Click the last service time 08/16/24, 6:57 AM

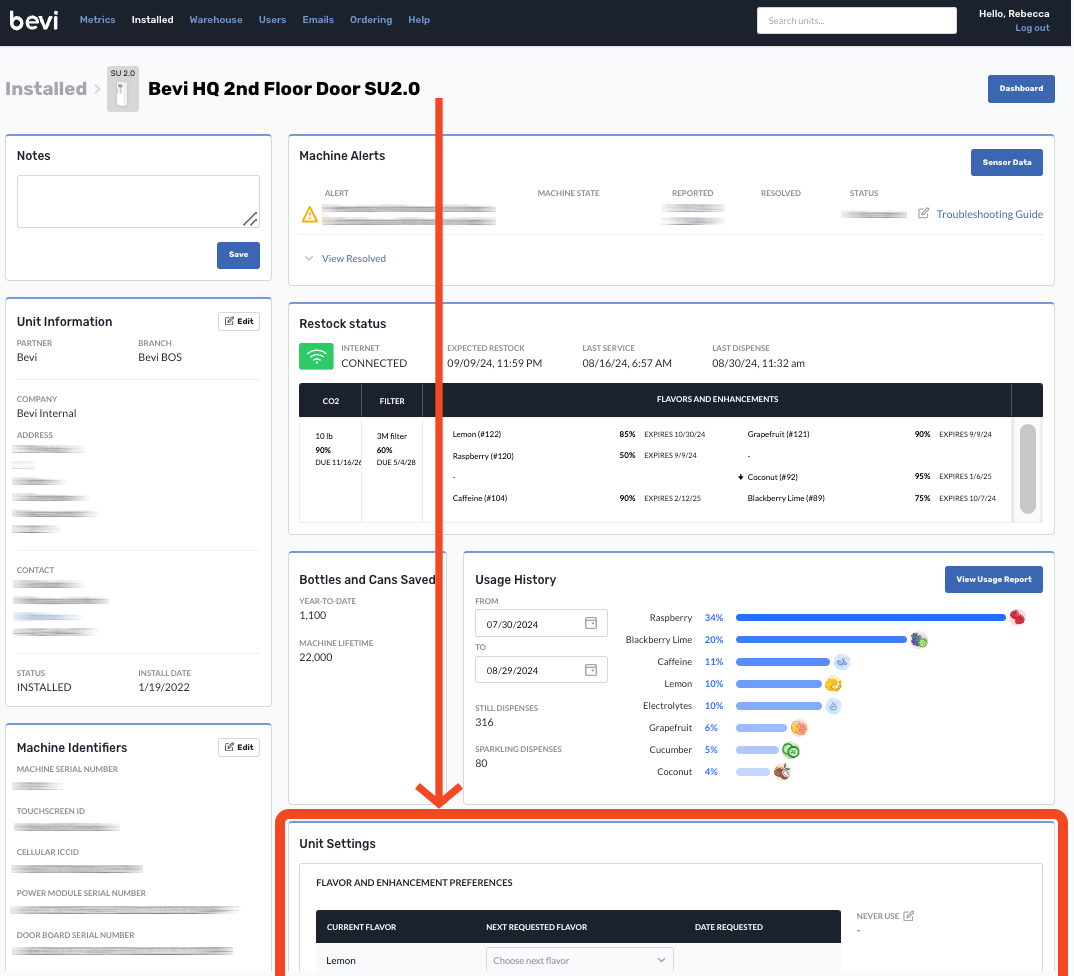tap(627, 363)
